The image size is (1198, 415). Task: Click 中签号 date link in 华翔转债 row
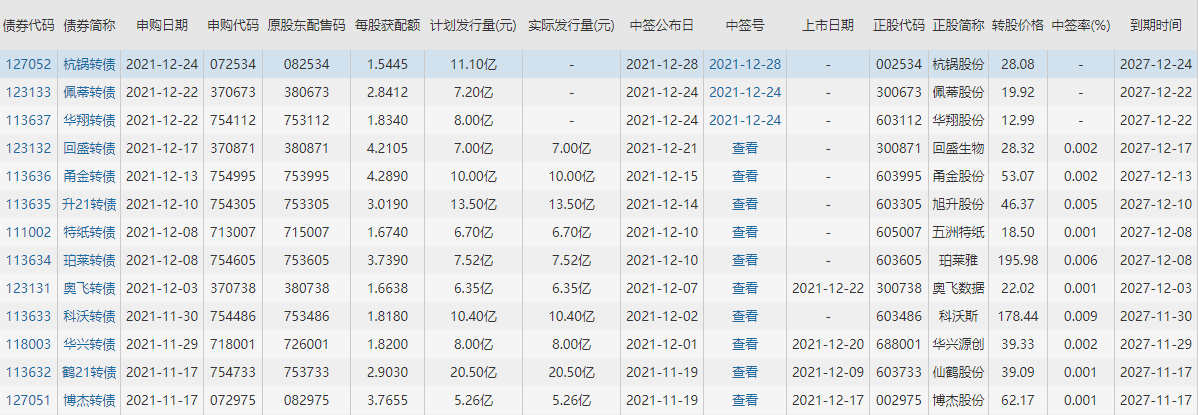coord(745,120)
